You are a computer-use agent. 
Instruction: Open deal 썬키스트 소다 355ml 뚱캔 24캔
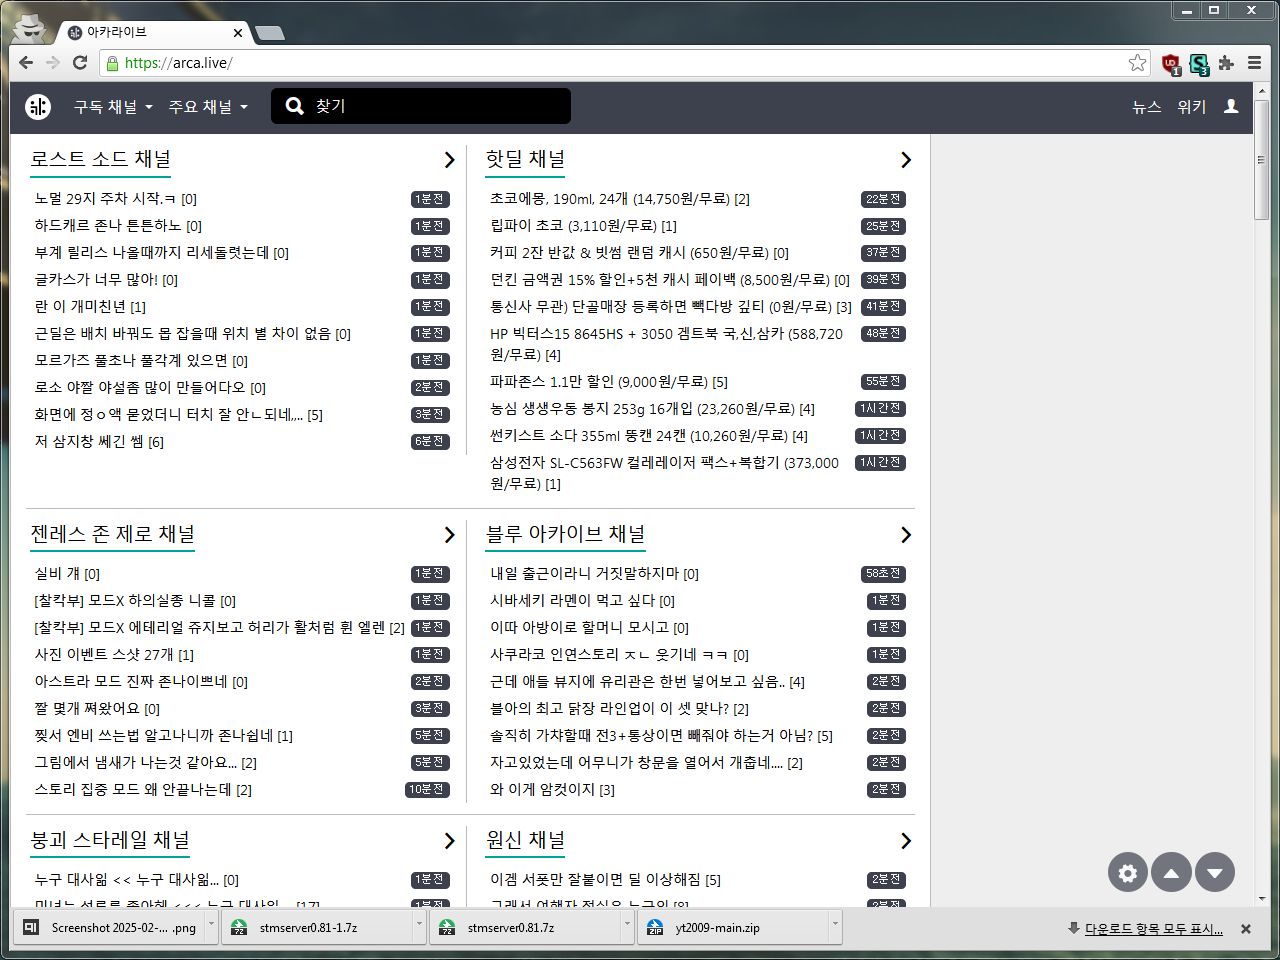click(649, 436)
